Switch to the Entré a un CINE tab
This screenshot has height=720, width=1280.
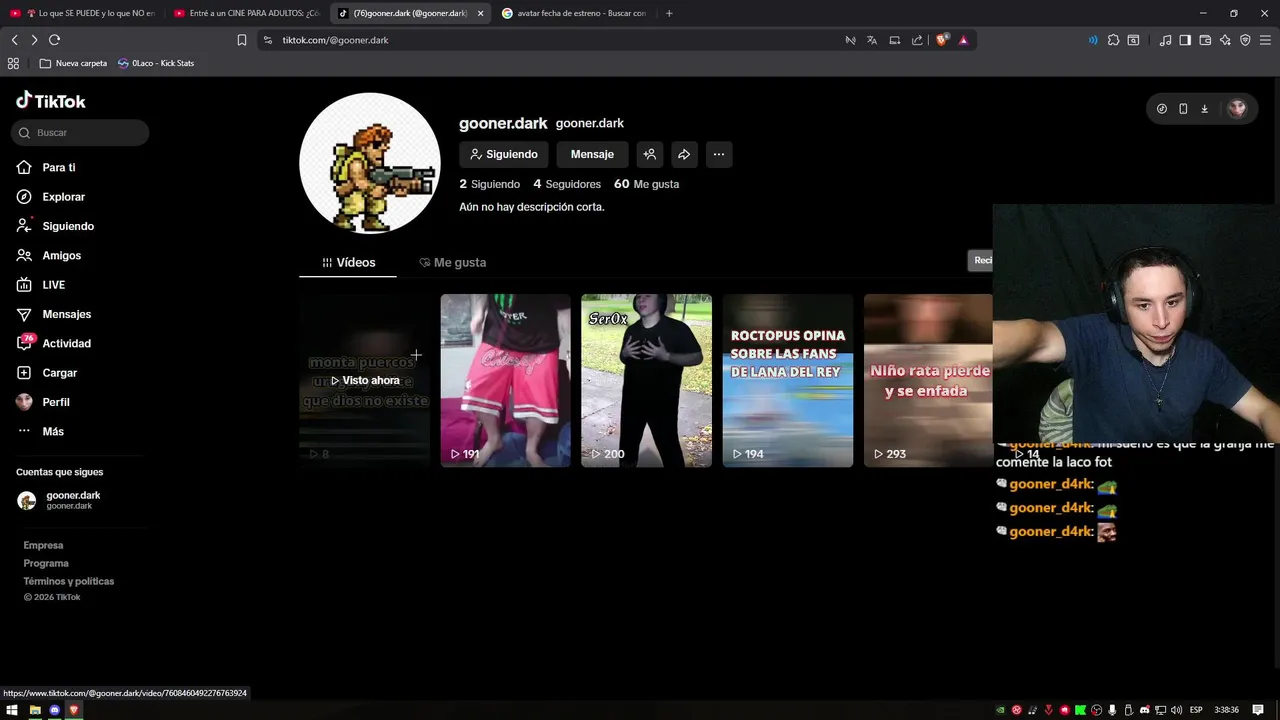coord(247,13)
